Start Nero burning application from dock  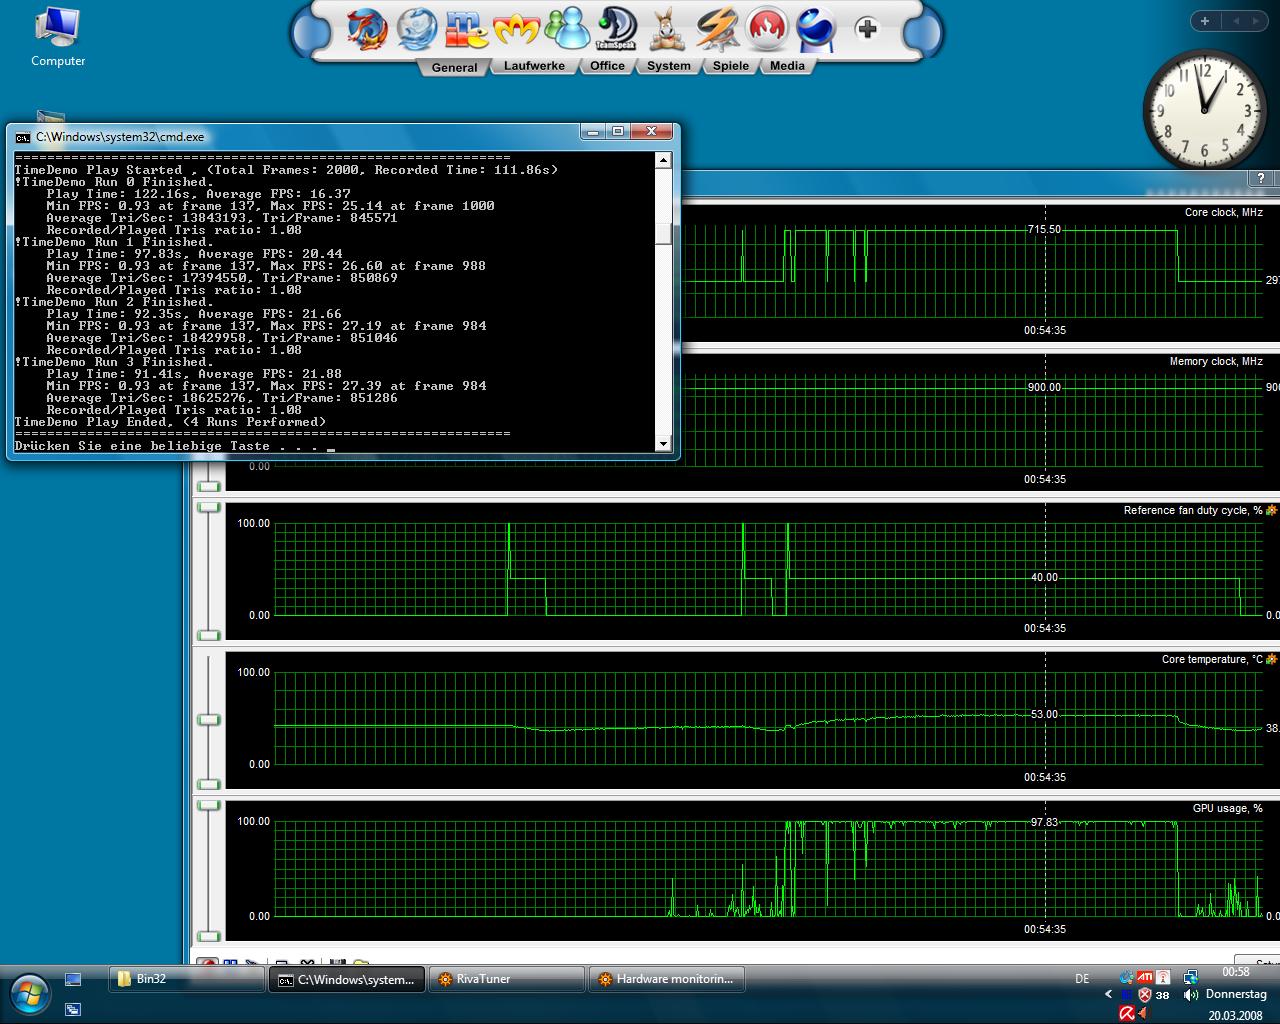[766, 29]
